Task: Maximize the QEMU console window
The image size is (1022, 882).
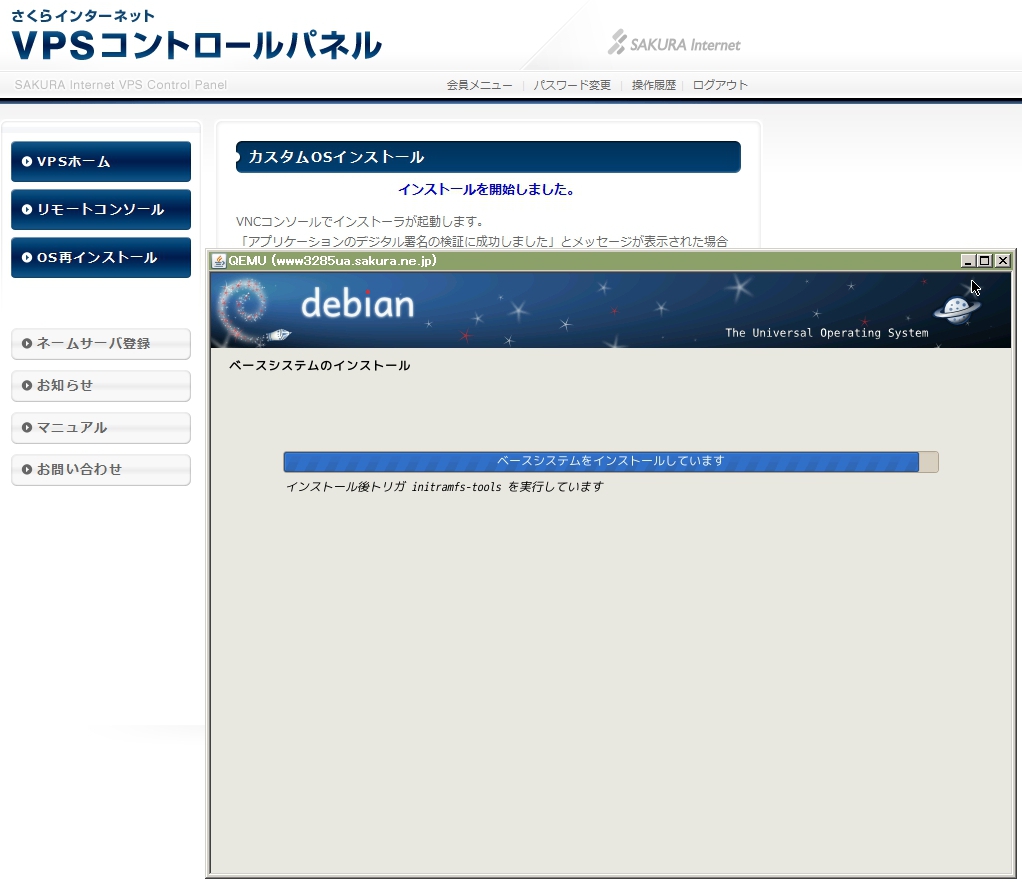Action: point(985,261)
